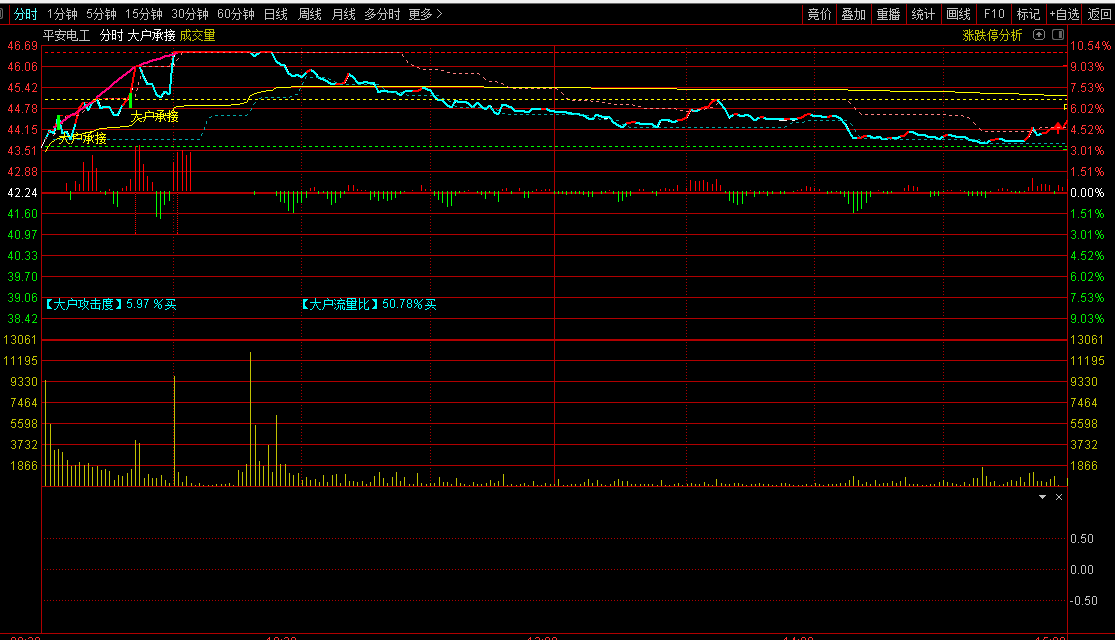
Task: Click the 标记 mark button
Action: (1028, 14)
